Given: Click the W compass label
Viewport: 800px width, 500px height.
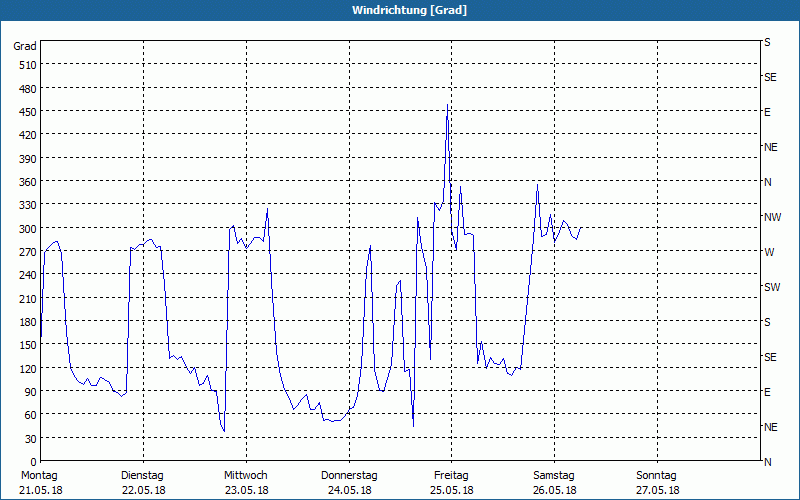Looking at the screenshot, I should tap(769, 252).
